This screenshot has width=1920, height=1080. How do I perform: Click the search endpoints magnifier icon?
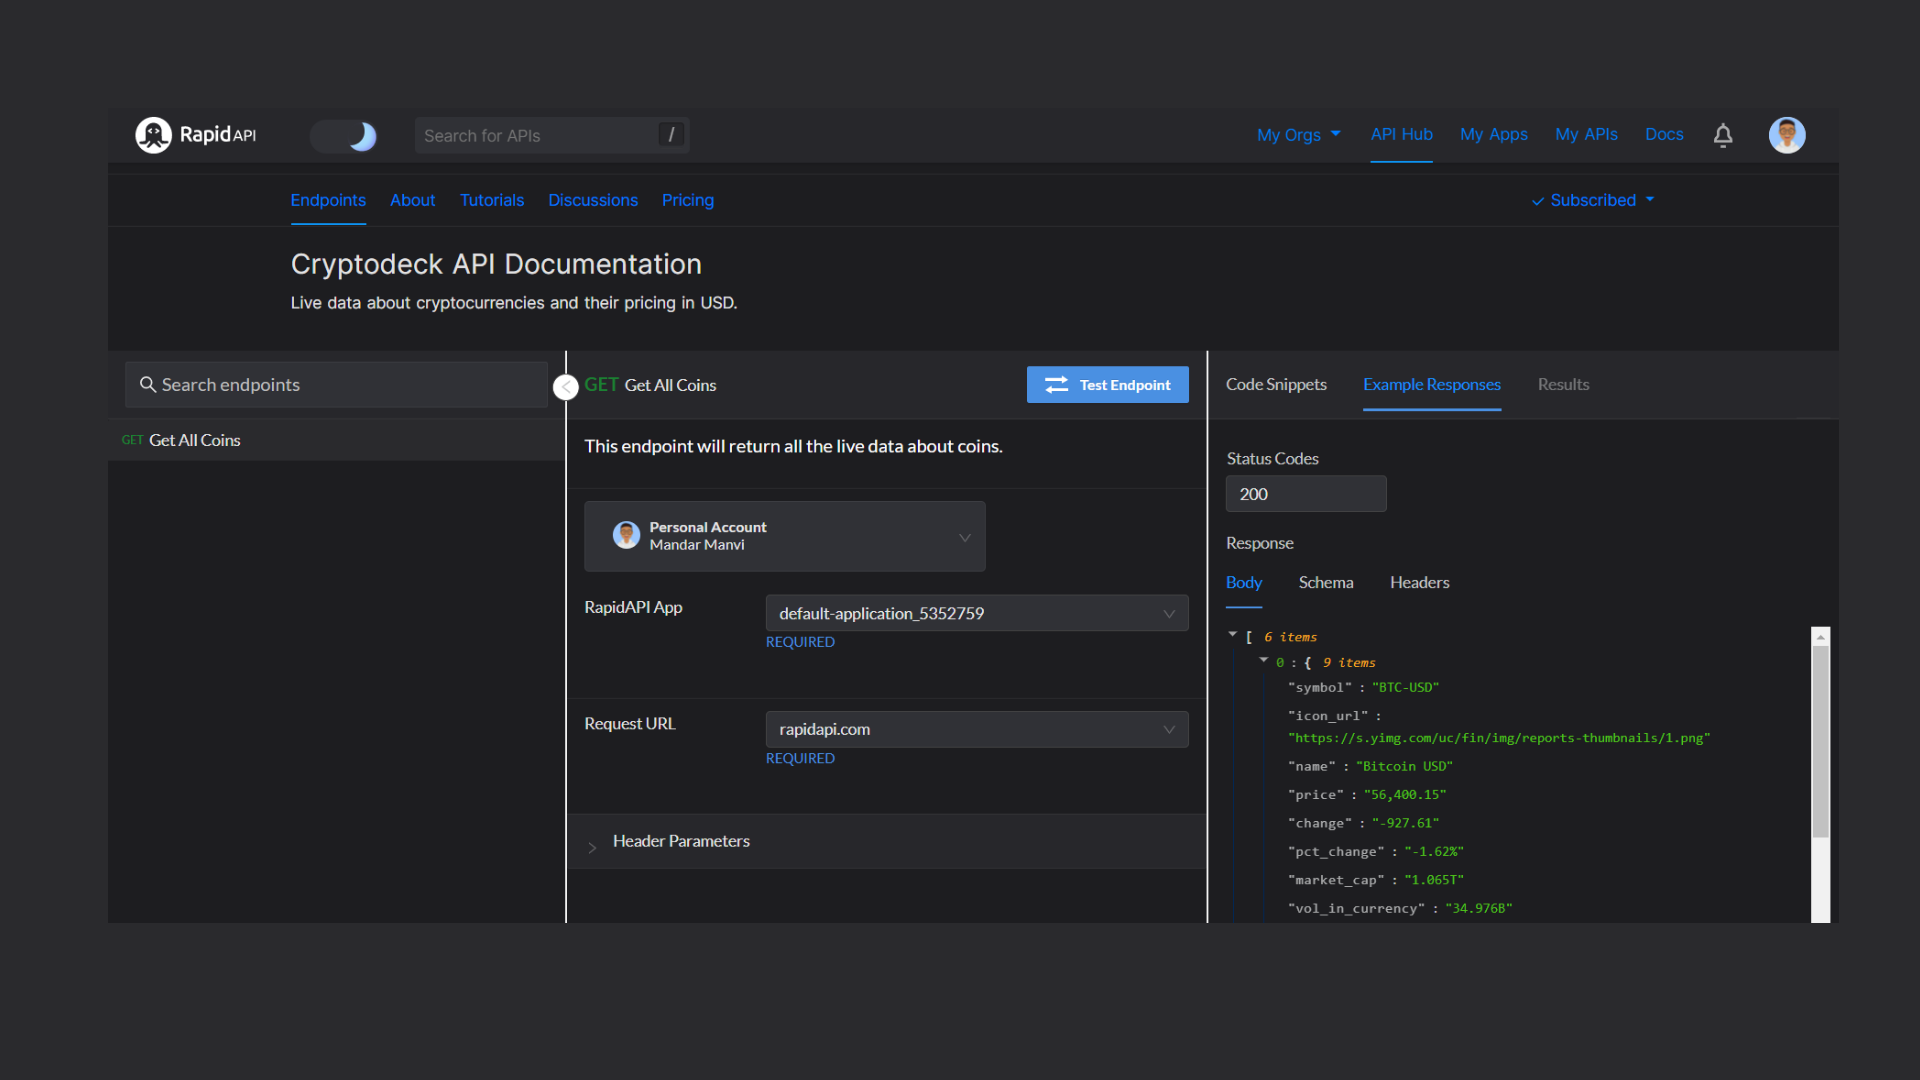click(147, 385)
